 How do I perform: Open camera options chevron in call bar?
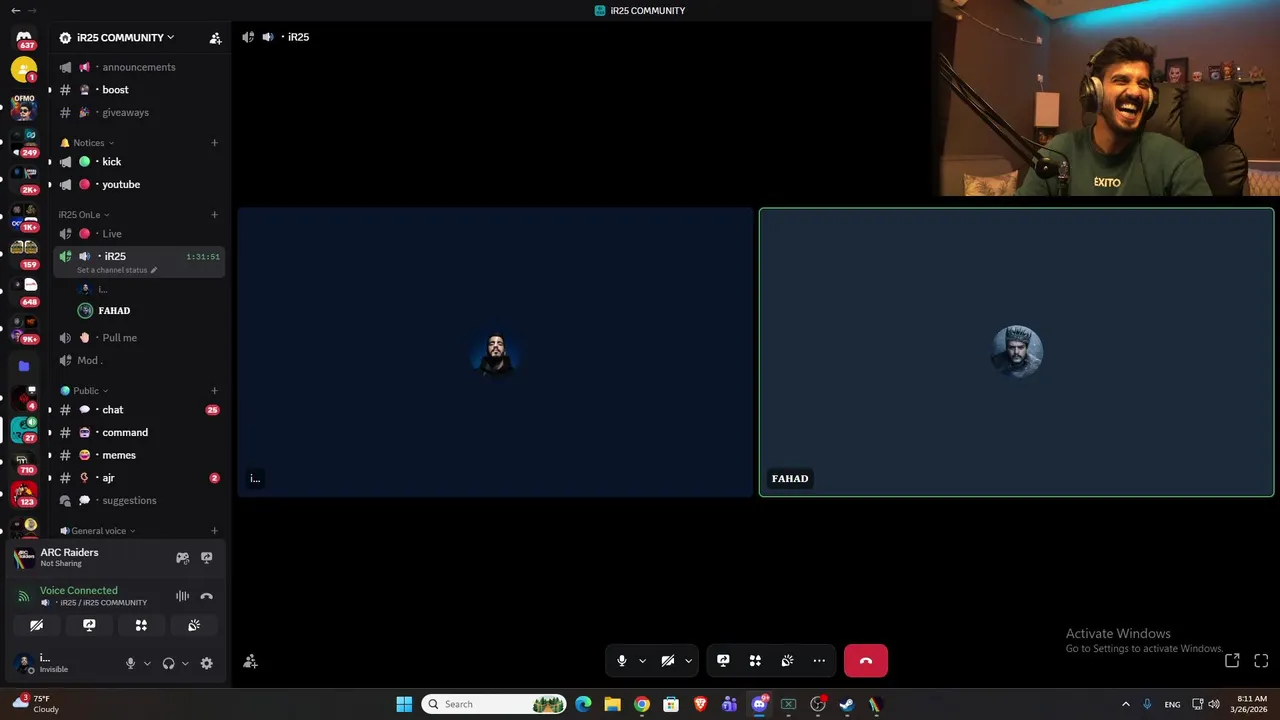pyautogui.click(x=688, y=661)
